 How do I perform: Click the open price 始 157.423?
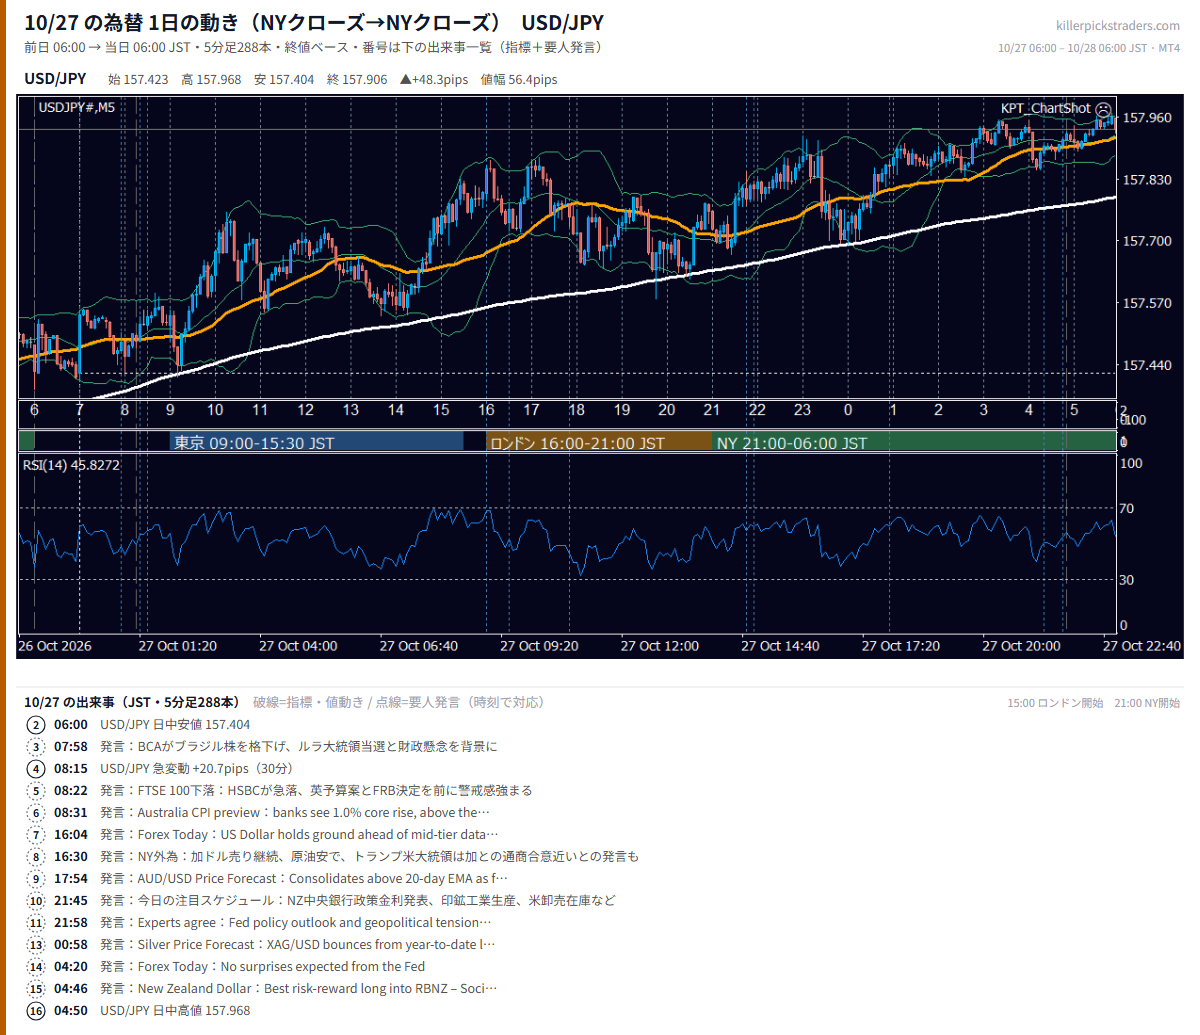coord(138,80)
